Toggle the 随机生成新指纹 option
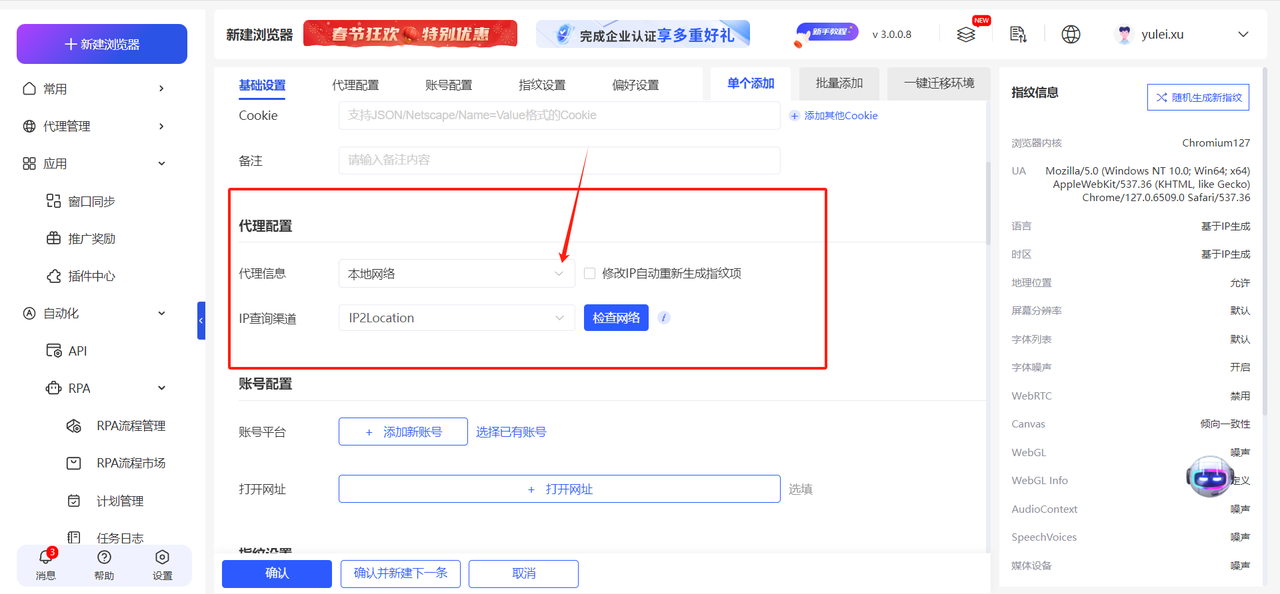This screenshot has height=594, width=1280. 1197,96
